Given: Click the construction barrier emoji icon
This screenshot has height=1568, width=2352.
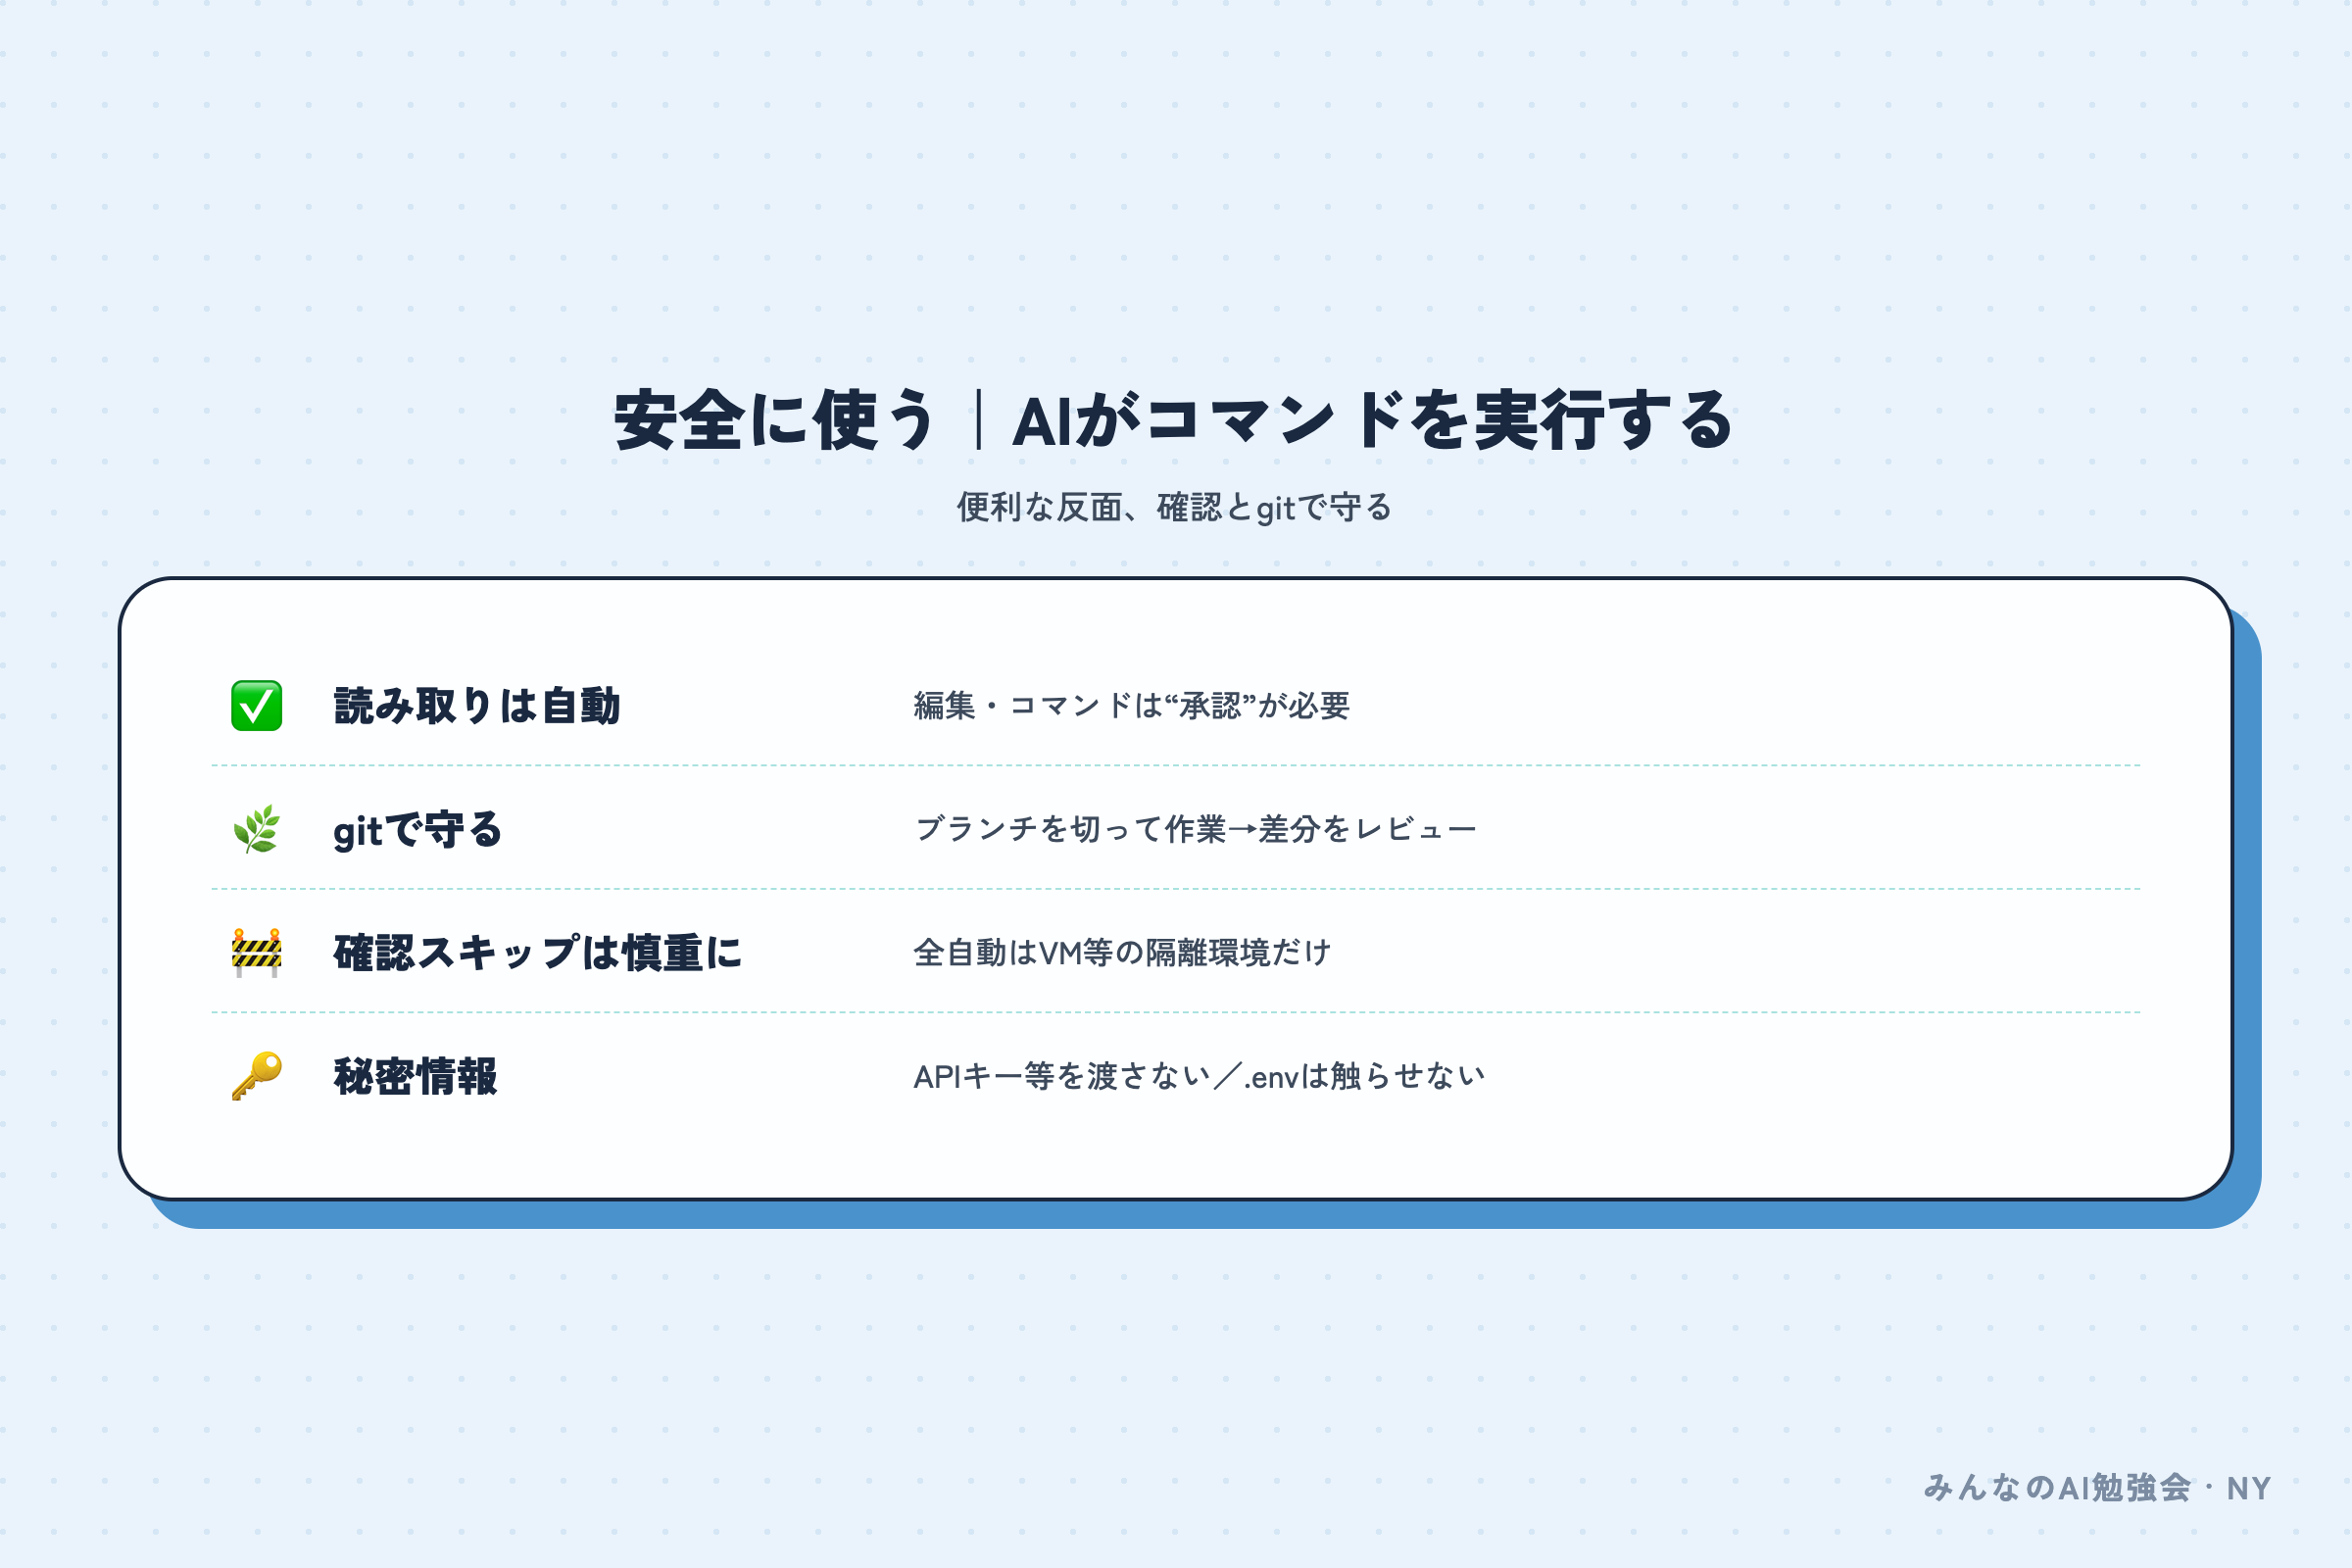Looking at the screenshot, I should pos(256,952).
